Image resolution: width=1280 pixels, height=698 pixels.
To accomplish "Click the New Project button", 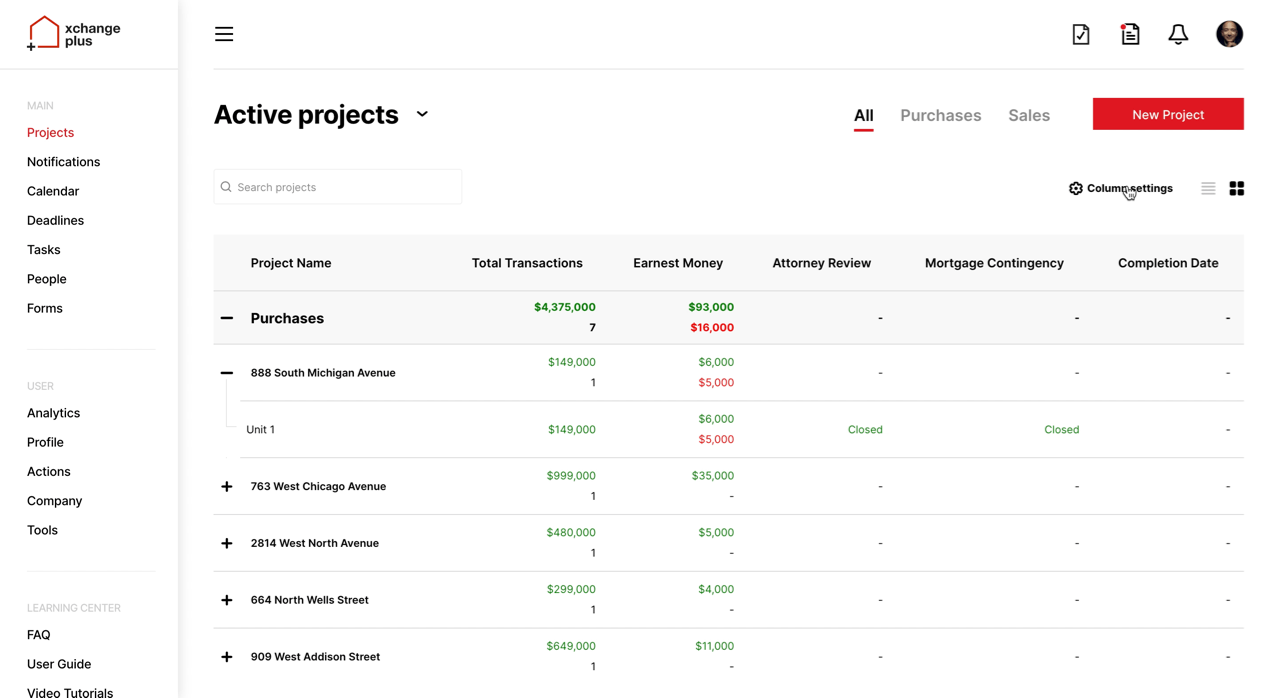I will point(1167,114).
